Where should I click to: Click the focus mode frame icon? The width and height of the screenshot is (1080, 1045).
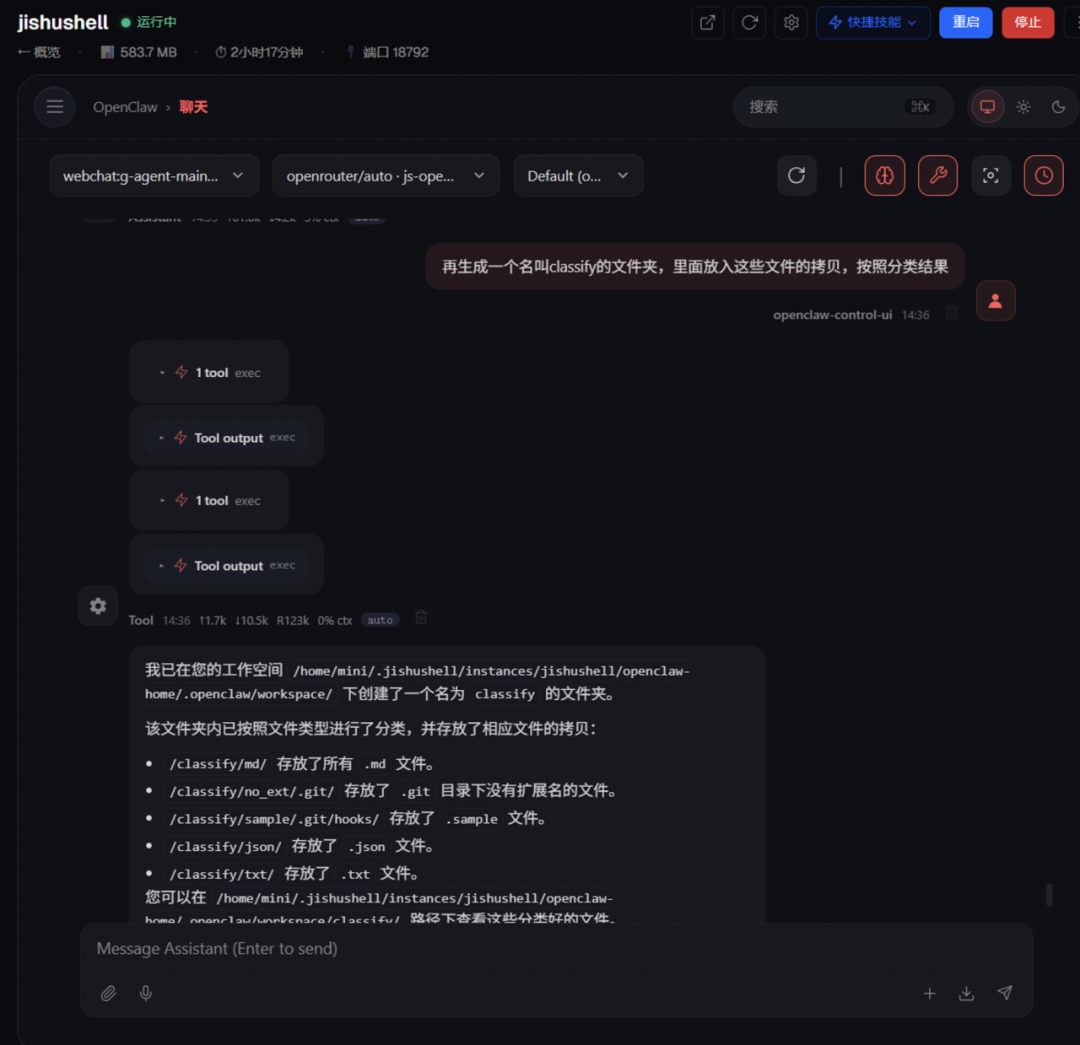990,176
